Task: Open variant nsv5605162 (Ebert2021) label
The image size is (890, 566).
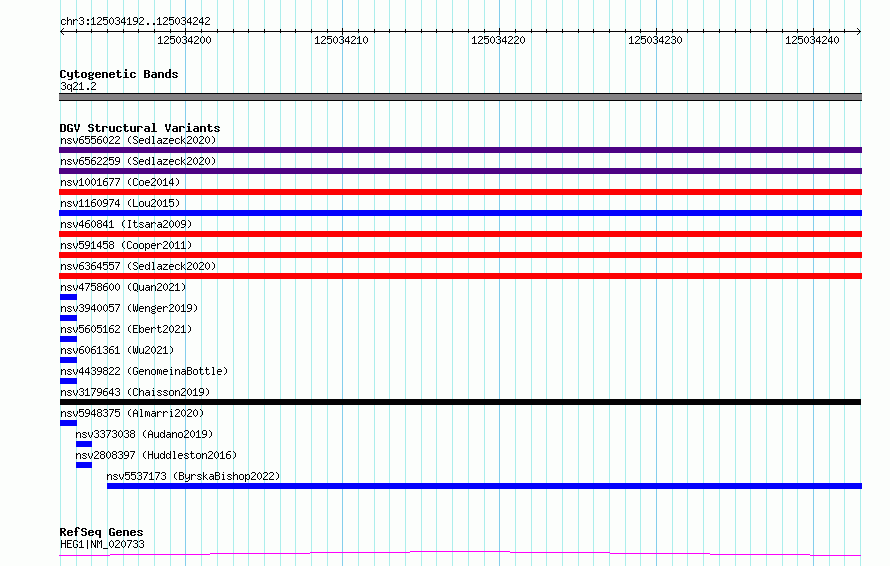Action: 126,329
